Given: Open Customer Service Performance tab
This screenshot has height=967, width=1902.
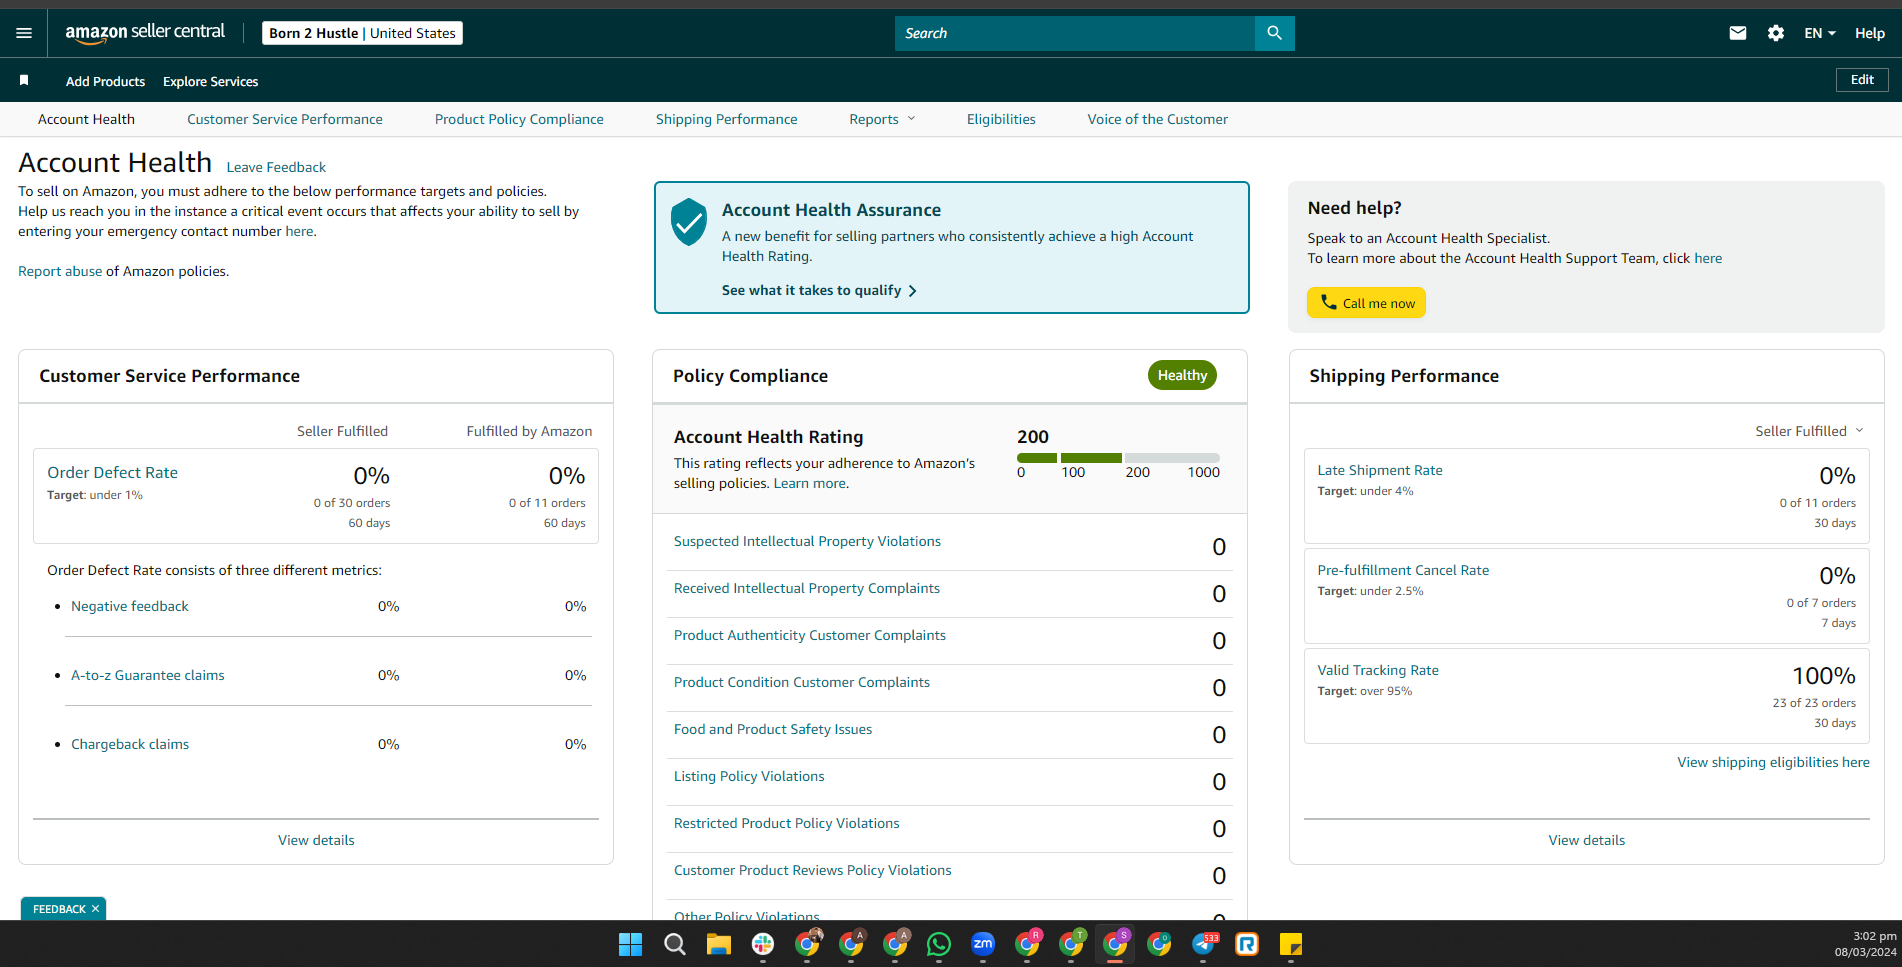Looking at the screenshot, I should tap(285, 119).
